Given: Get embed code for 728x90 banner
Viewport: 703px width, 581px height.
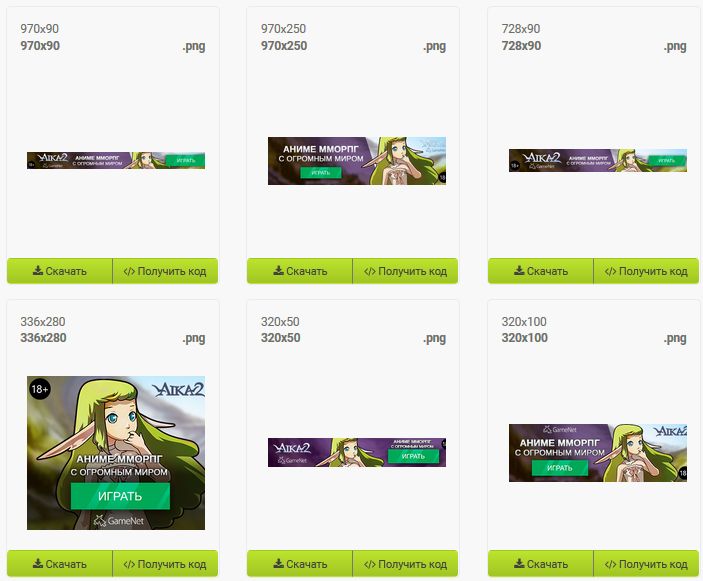Looking at the screenshot, I should pyautogui.click(x=646, y=271).
